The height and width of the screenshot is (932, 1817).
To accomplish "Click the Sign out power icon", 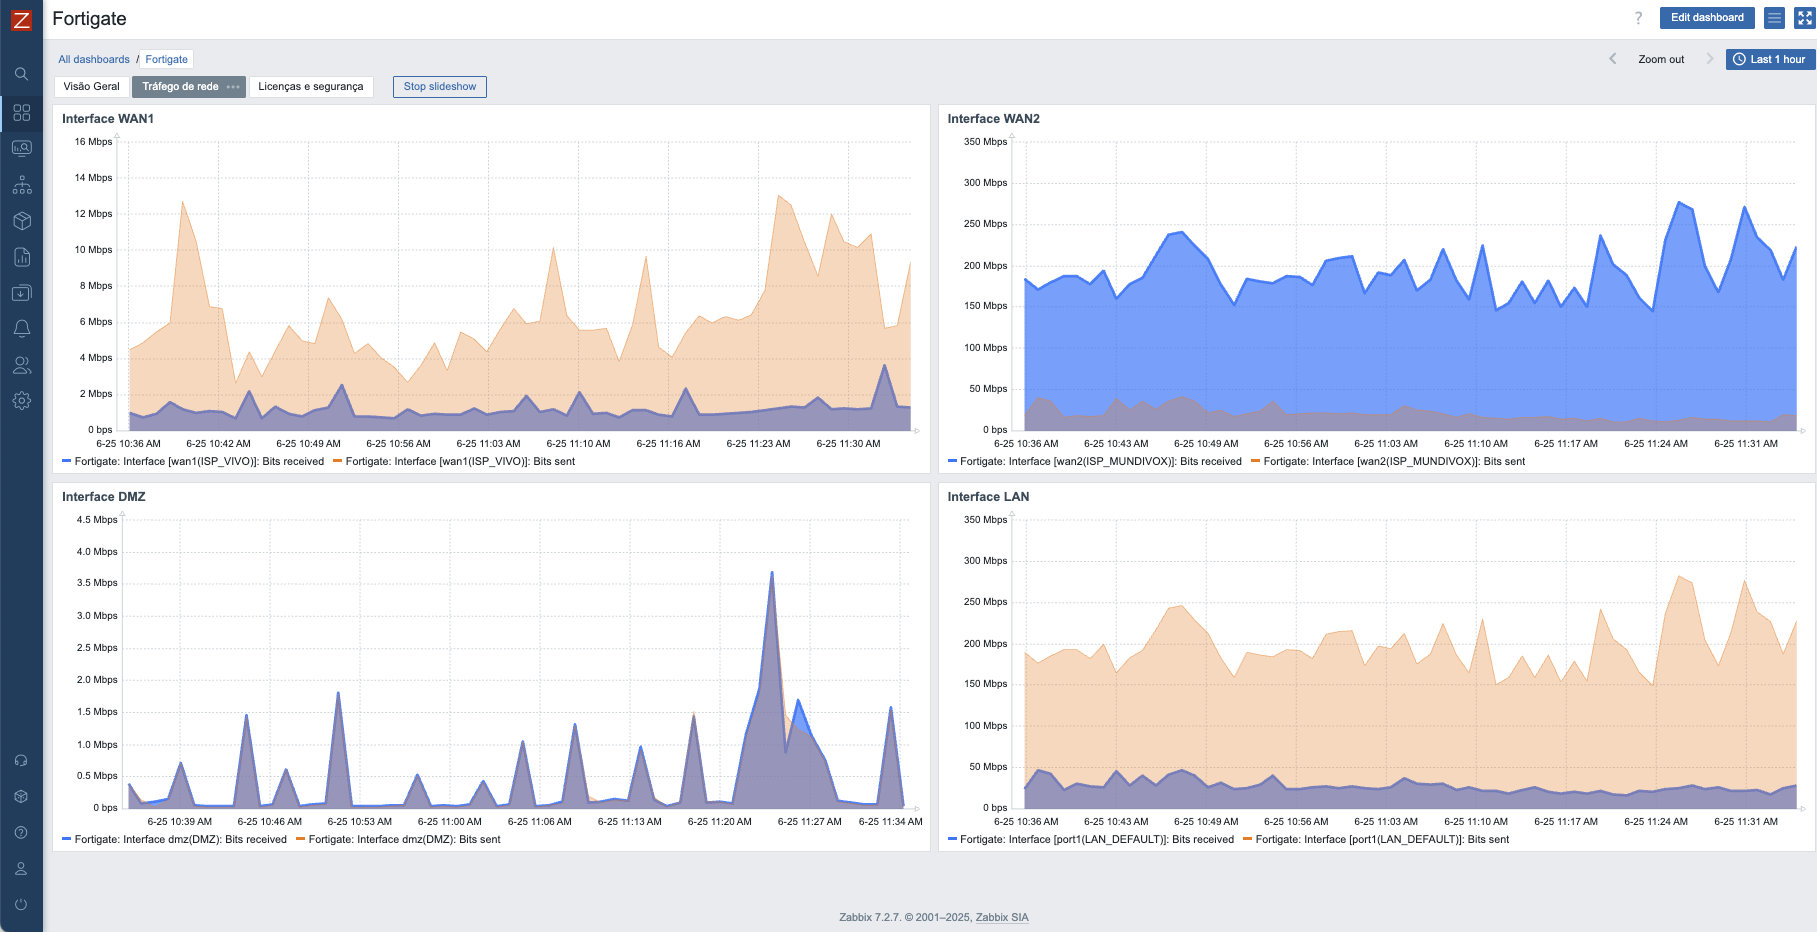I will tap(21, 904).
